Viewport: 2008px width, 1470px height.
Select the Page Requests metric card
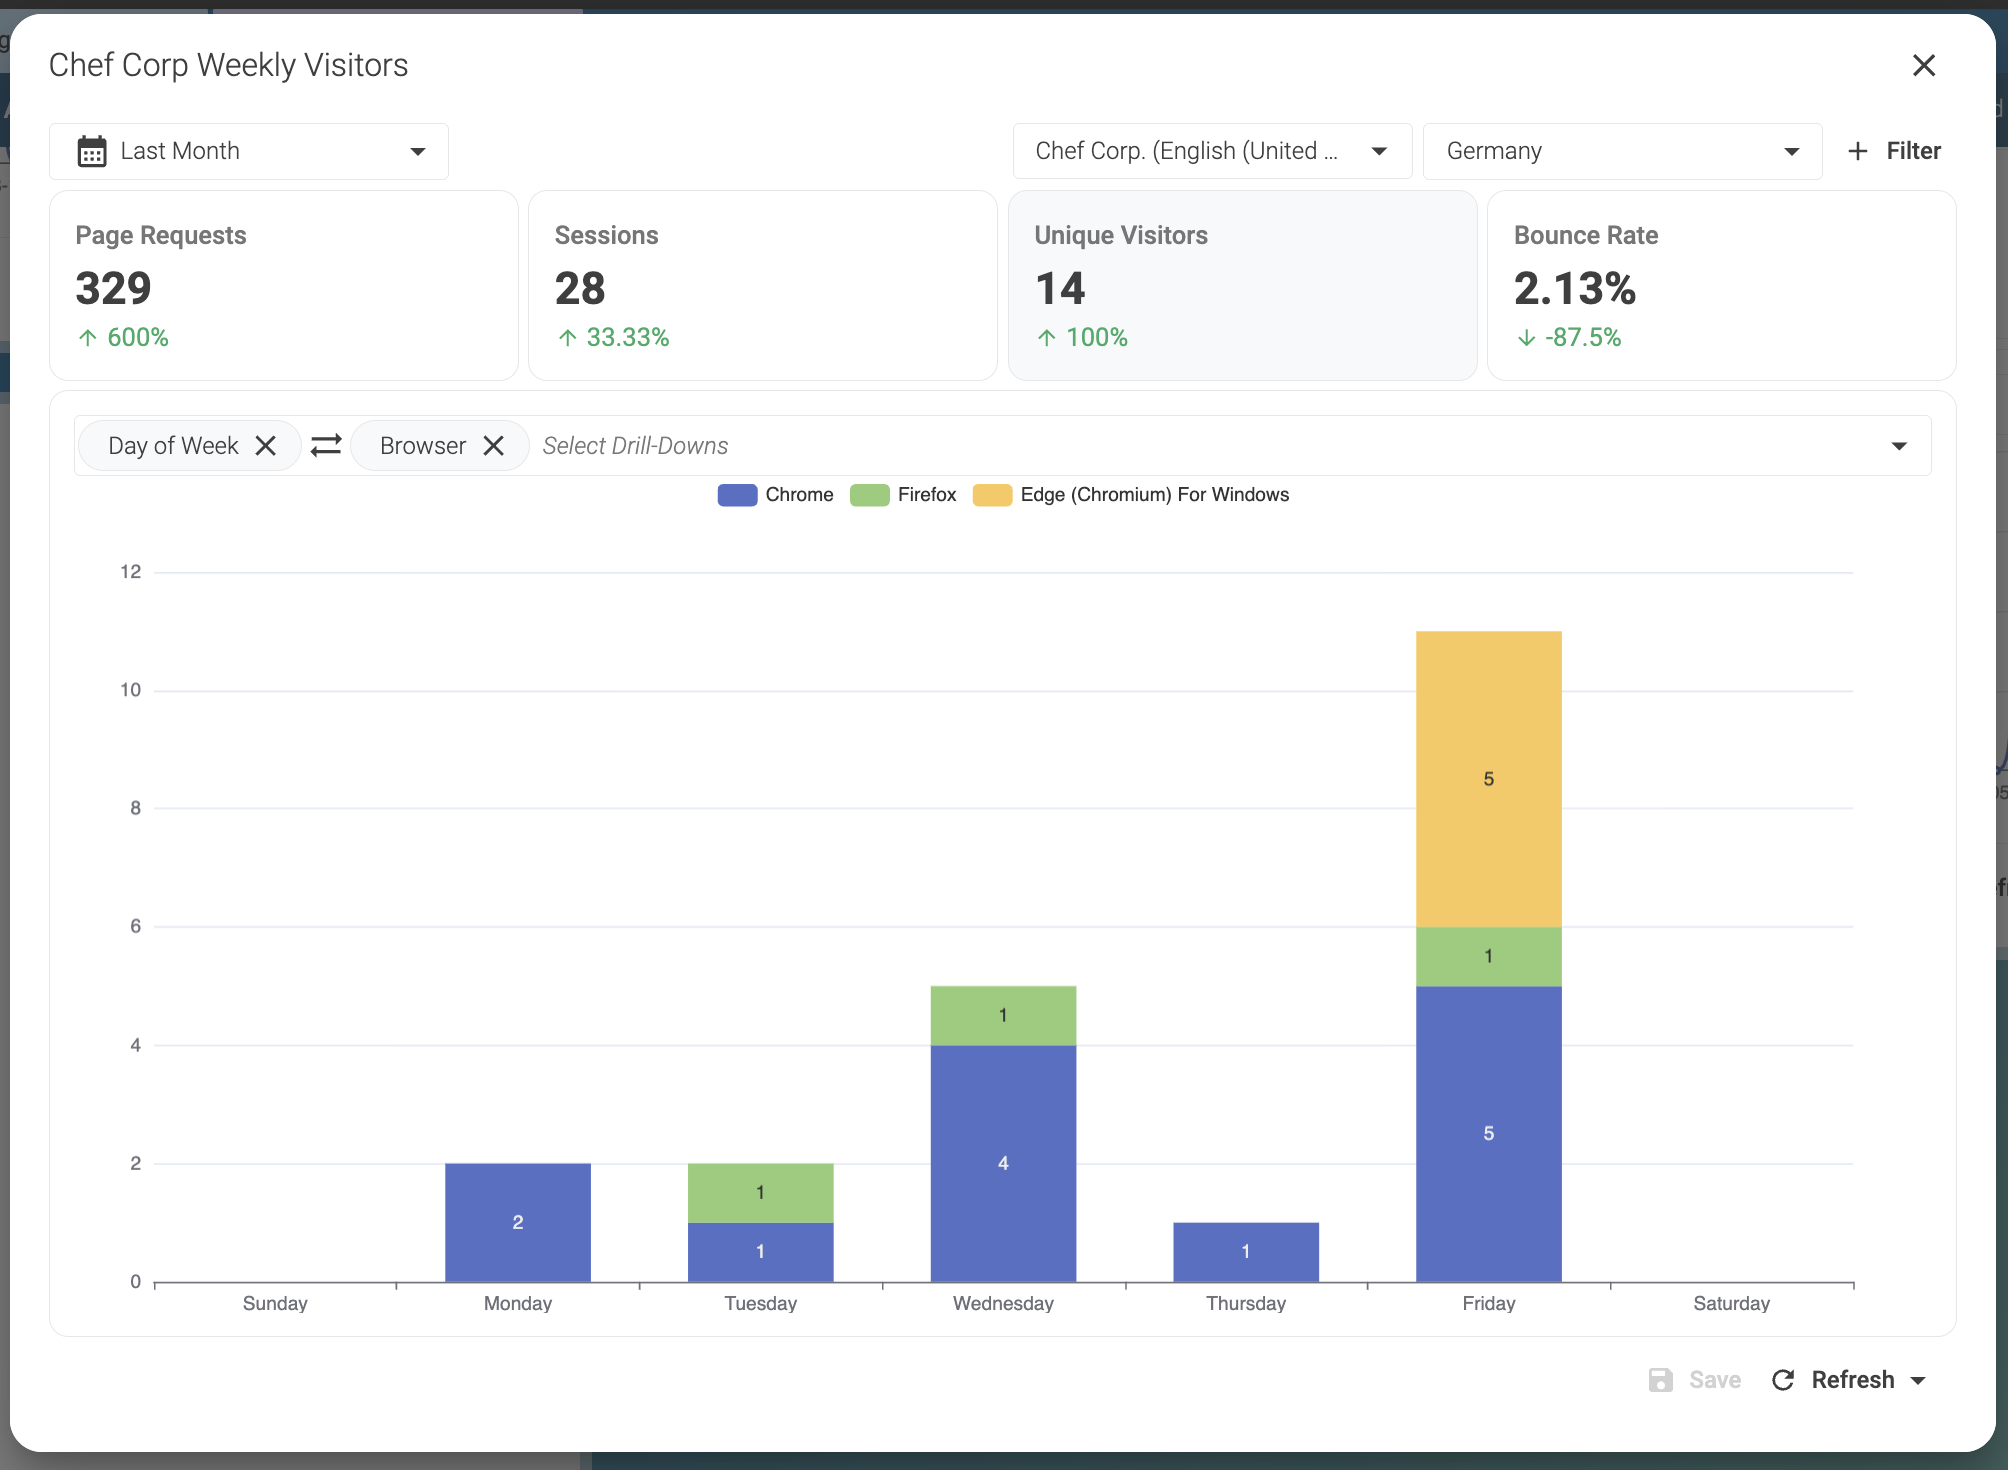pos(283,285)
